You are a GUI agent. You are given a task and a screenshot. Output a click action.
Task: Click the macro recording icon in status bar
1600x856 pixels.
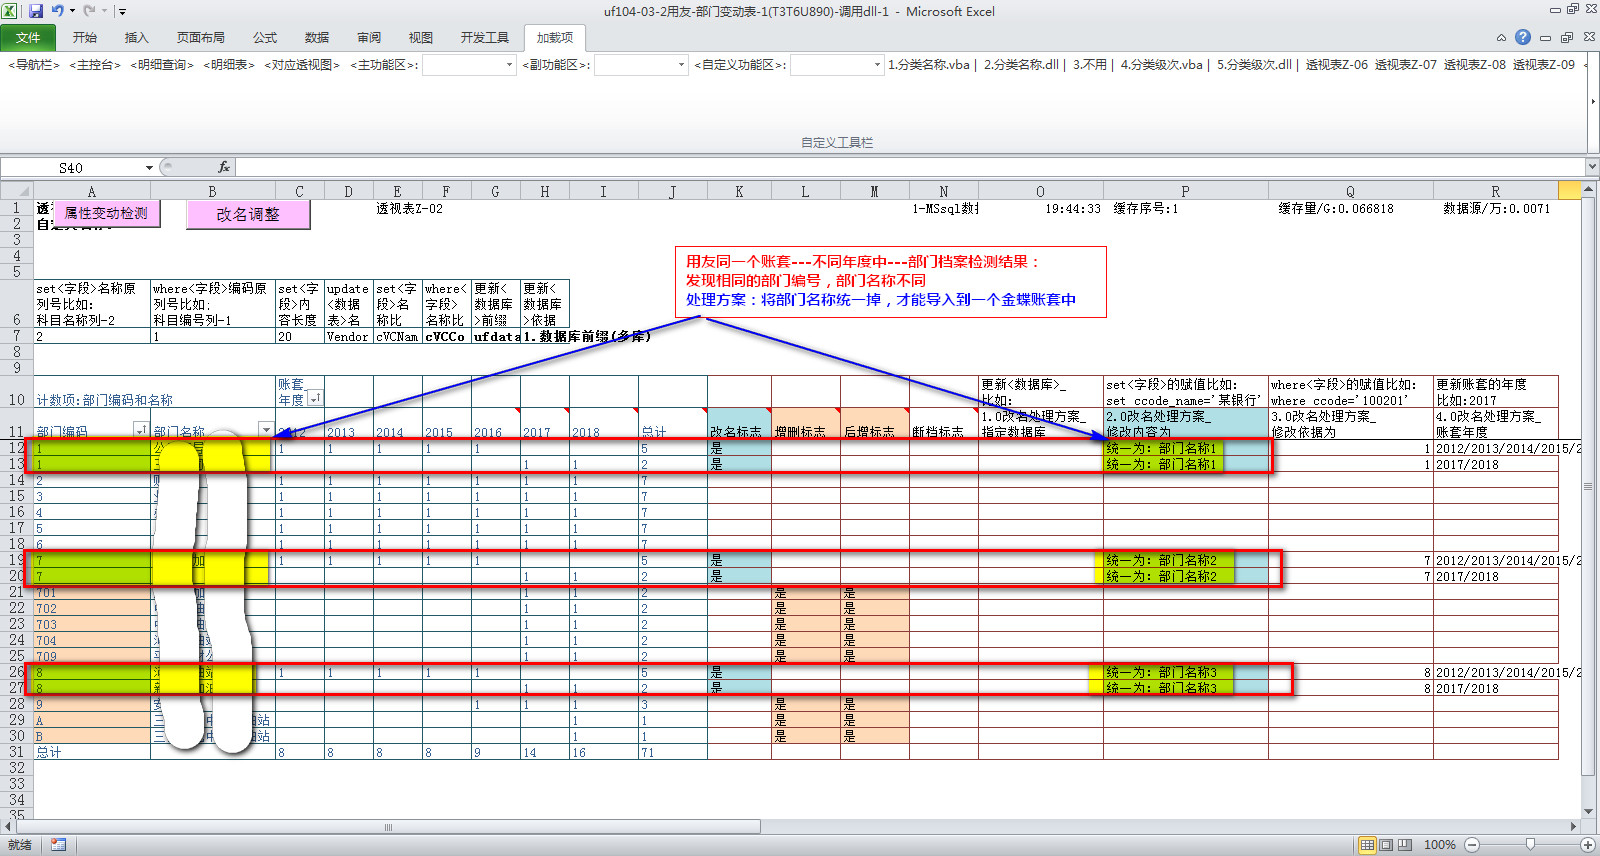click(58, 845)
